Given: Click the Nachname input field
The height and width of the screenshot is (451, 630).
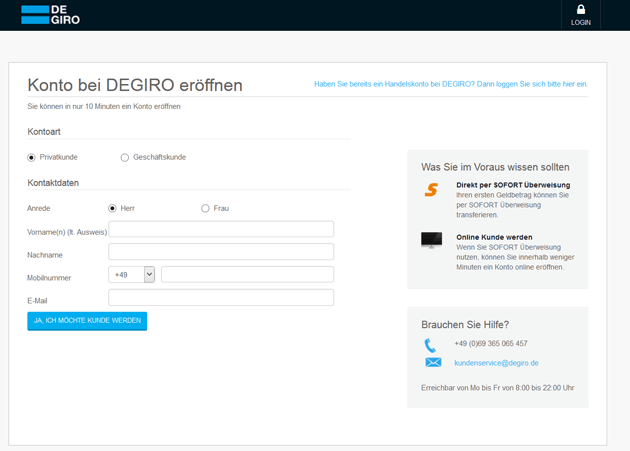Looking at the screenshot, I should (x=221, y=252).
